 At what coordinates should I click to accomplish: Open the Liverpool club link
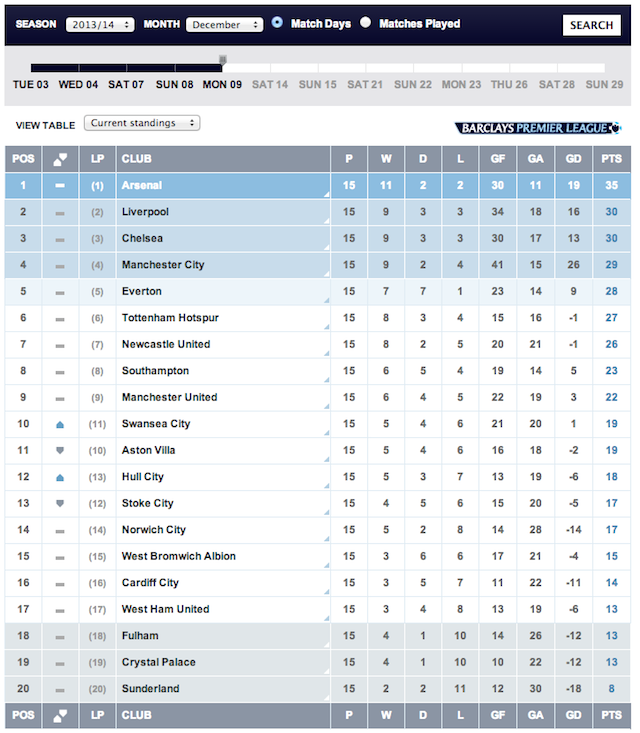coord(145,212)
